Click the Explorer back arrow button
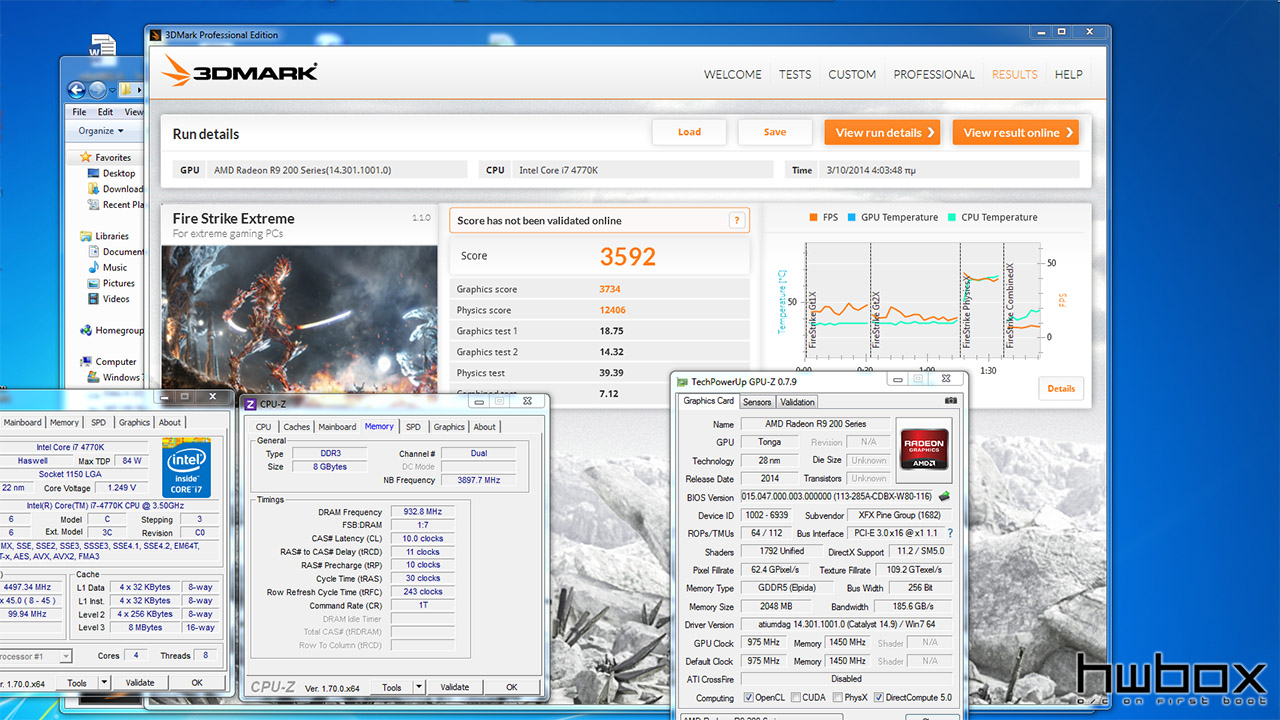Screen dimensions: 1280x720 77,90
